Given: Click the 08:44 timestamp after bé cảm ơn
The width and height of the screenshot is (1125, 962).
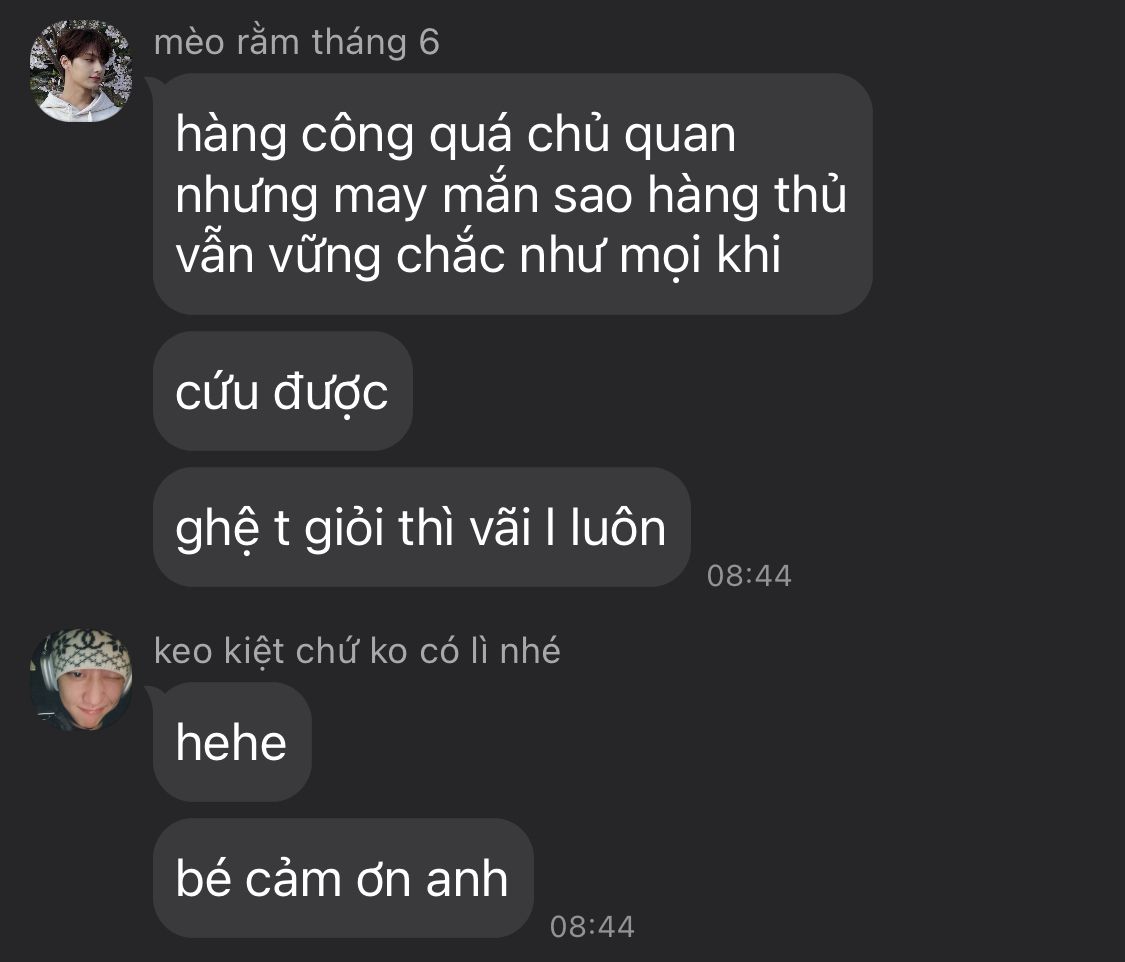Looking at the screenshot, I should (x=592, y=926).
